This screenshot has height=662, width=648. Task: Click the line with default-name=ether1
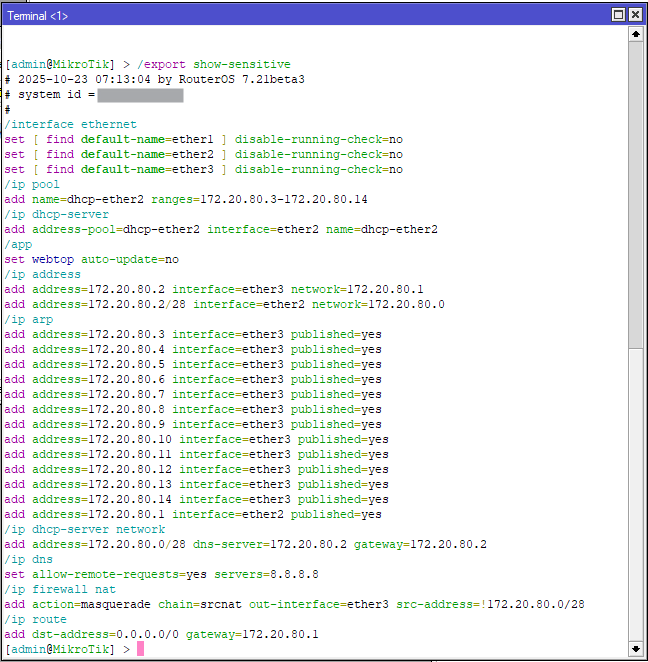point(203,139)
